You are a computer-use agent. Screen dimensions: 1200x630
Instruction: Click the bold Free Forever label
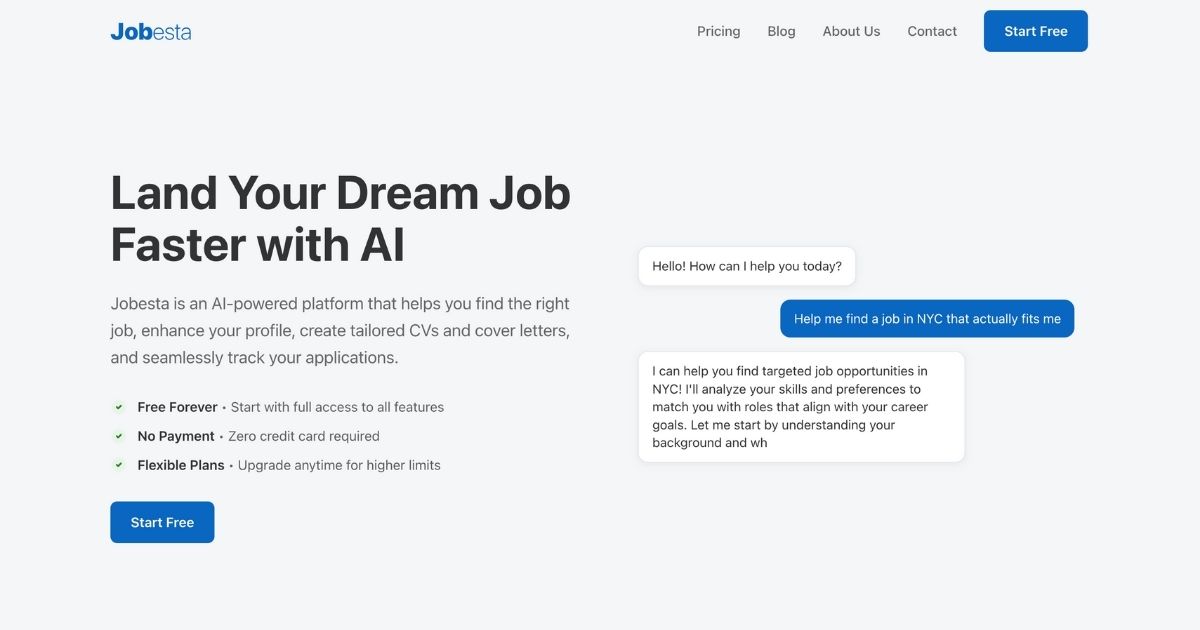[x=177, y=407]
